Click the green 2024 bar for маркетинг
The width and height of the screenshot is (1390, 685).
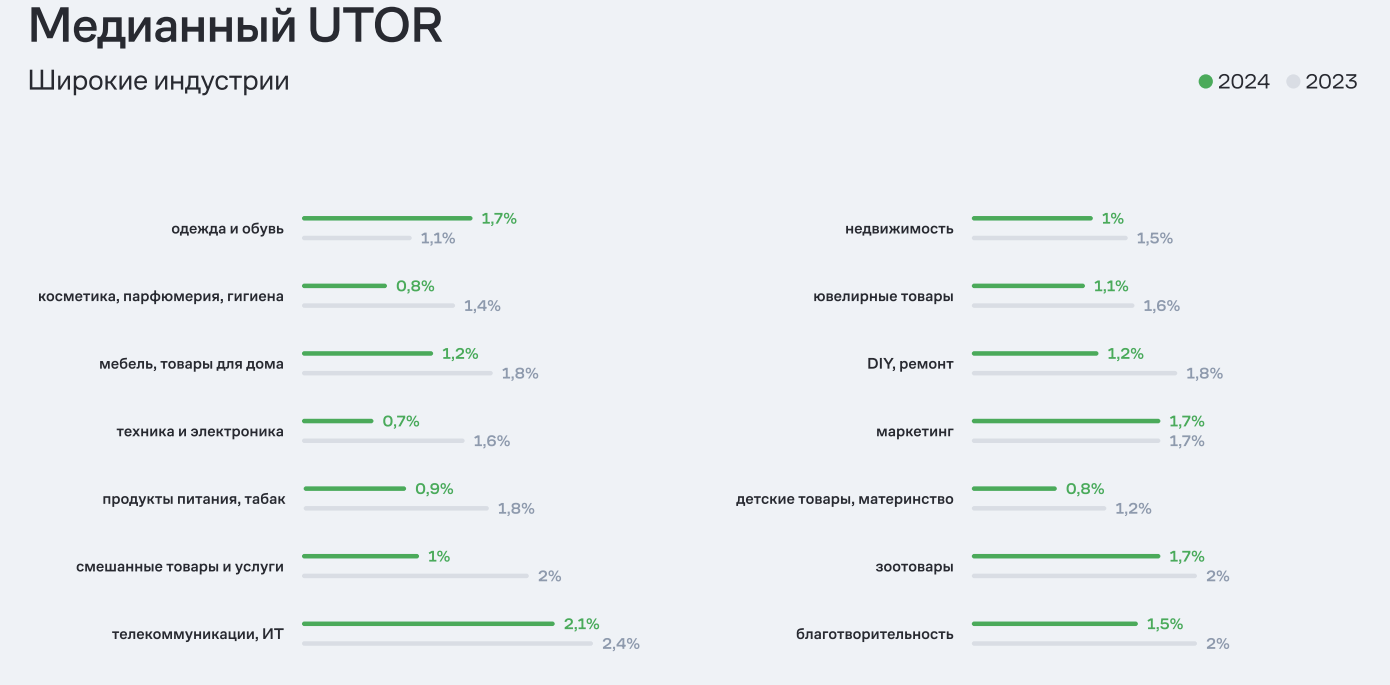coord(1065,421)
